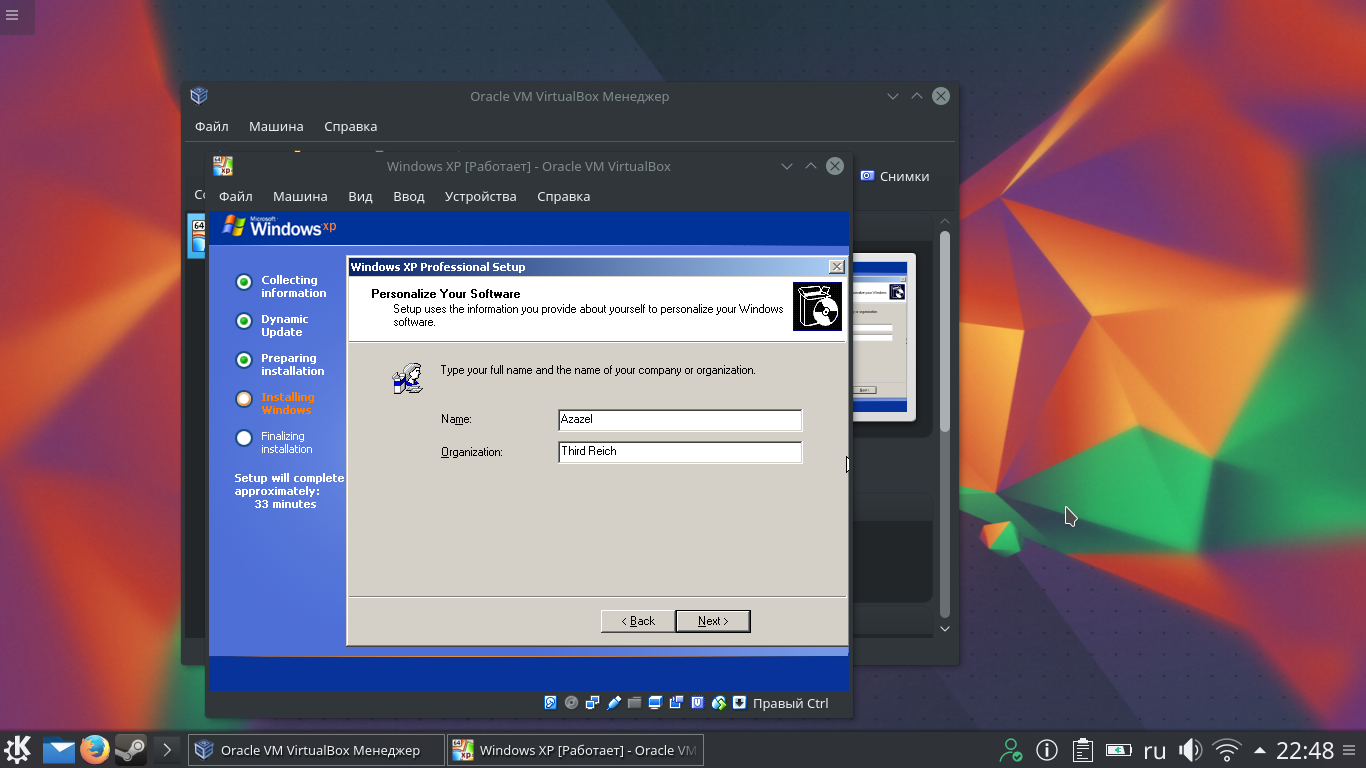Click the Back button in XP Setup
Viewport: 1366px width, 768px height.
(x=637, y=621)
